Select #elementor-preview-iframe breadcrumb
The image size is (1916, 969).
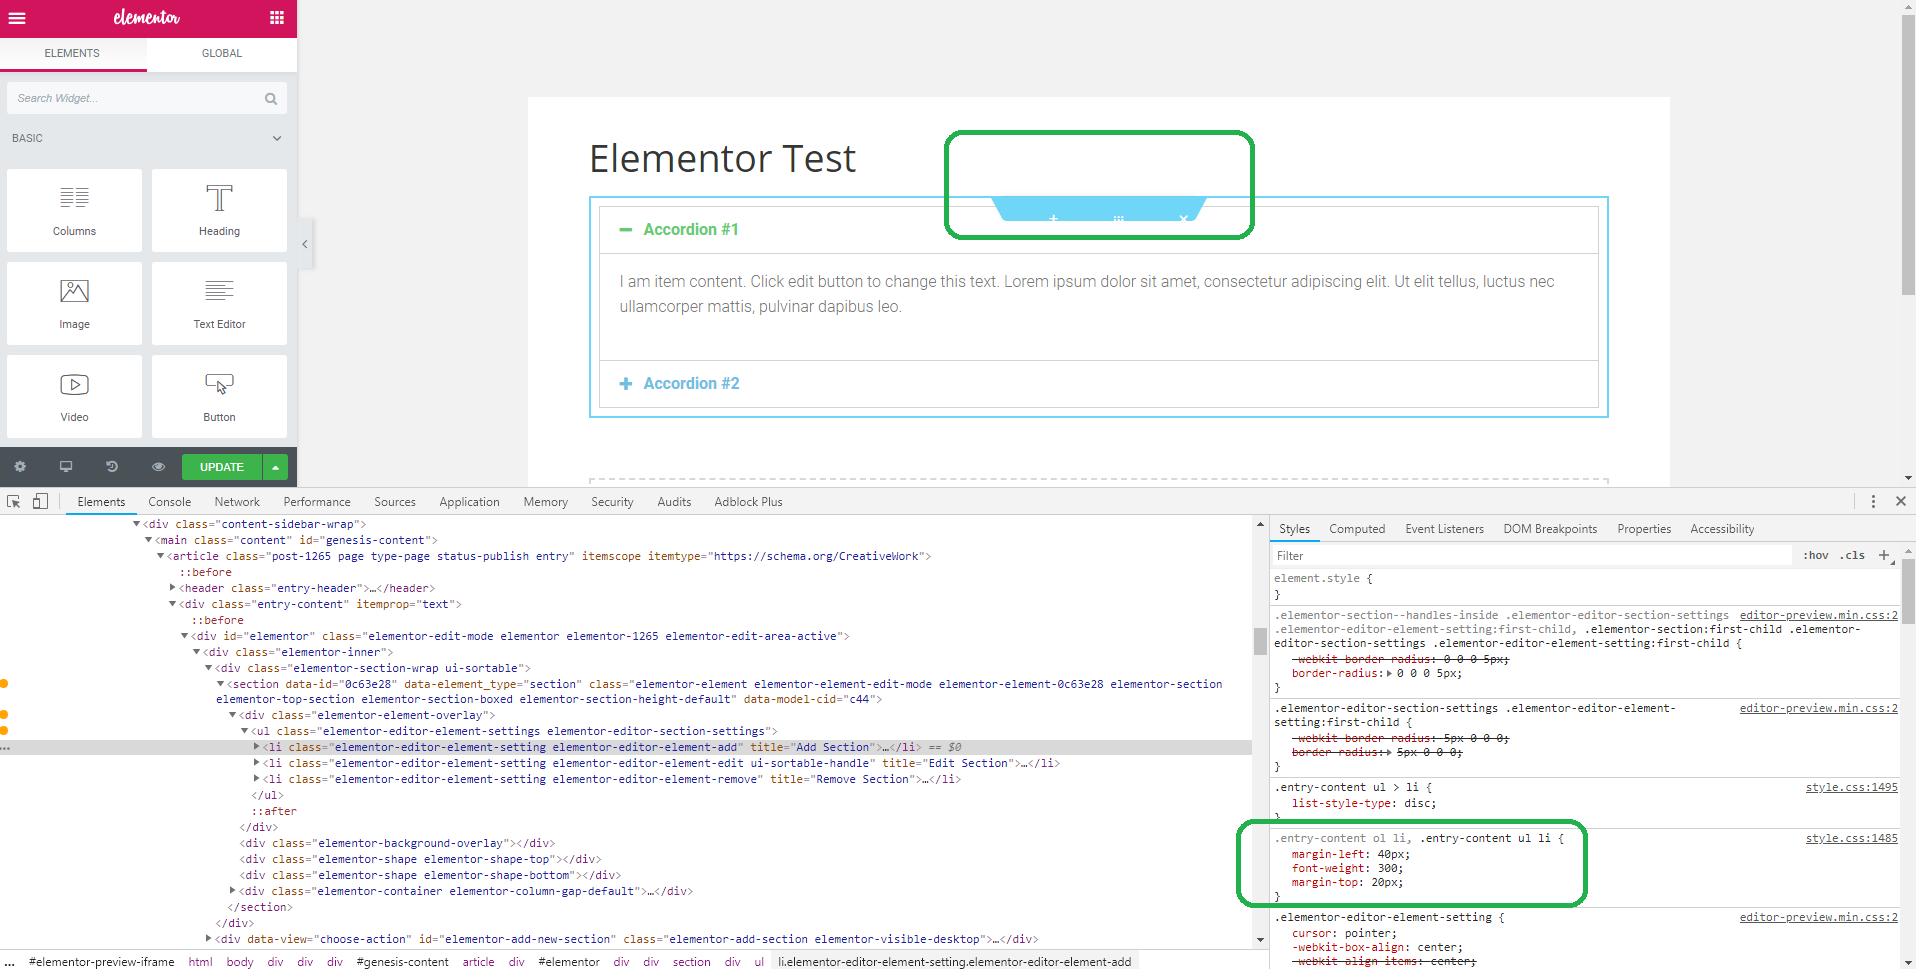(x=101, y=962)
